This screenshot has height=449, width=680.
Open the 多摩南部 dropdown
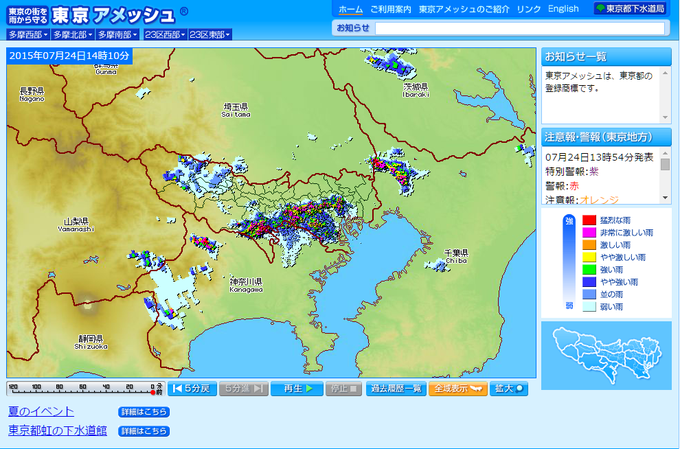coord(118,35)
